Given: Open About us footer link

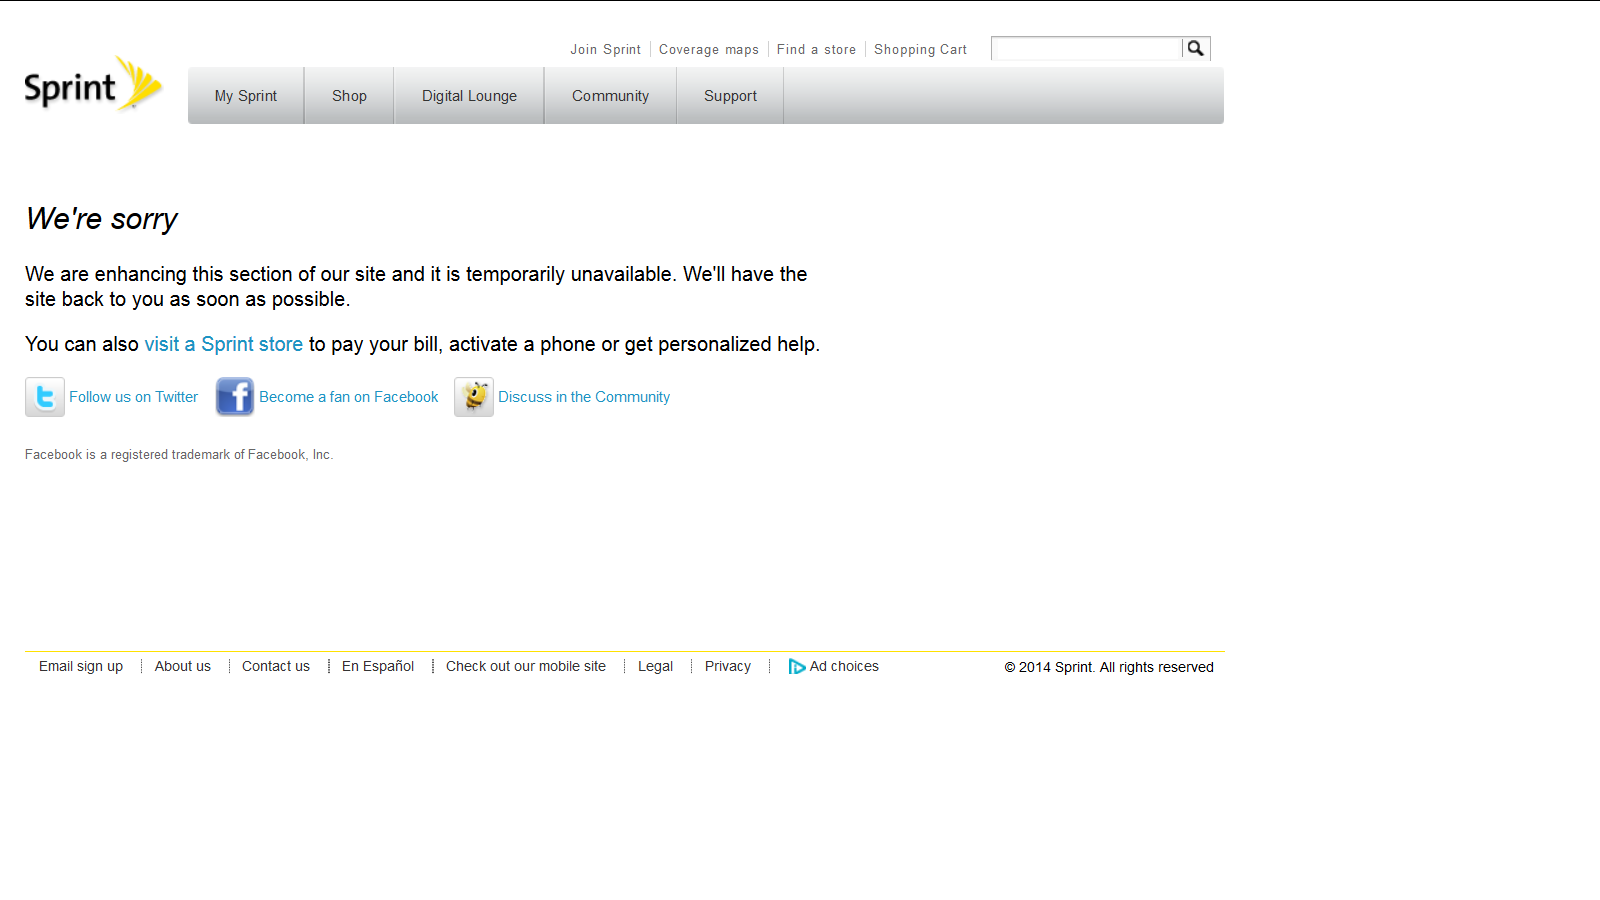Looking at the screenshot, I should point(183,666).
